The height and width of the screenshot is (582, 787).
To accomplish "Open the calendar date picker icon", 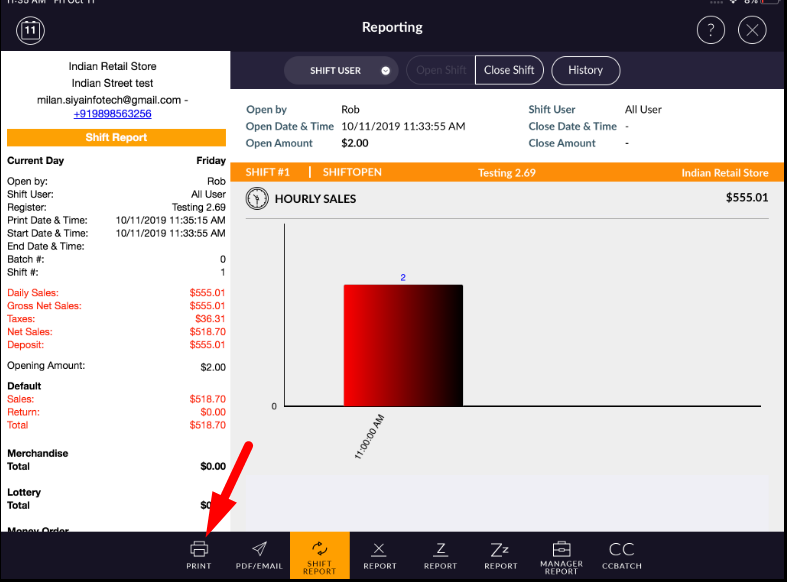I will click(x=30, y=30).
